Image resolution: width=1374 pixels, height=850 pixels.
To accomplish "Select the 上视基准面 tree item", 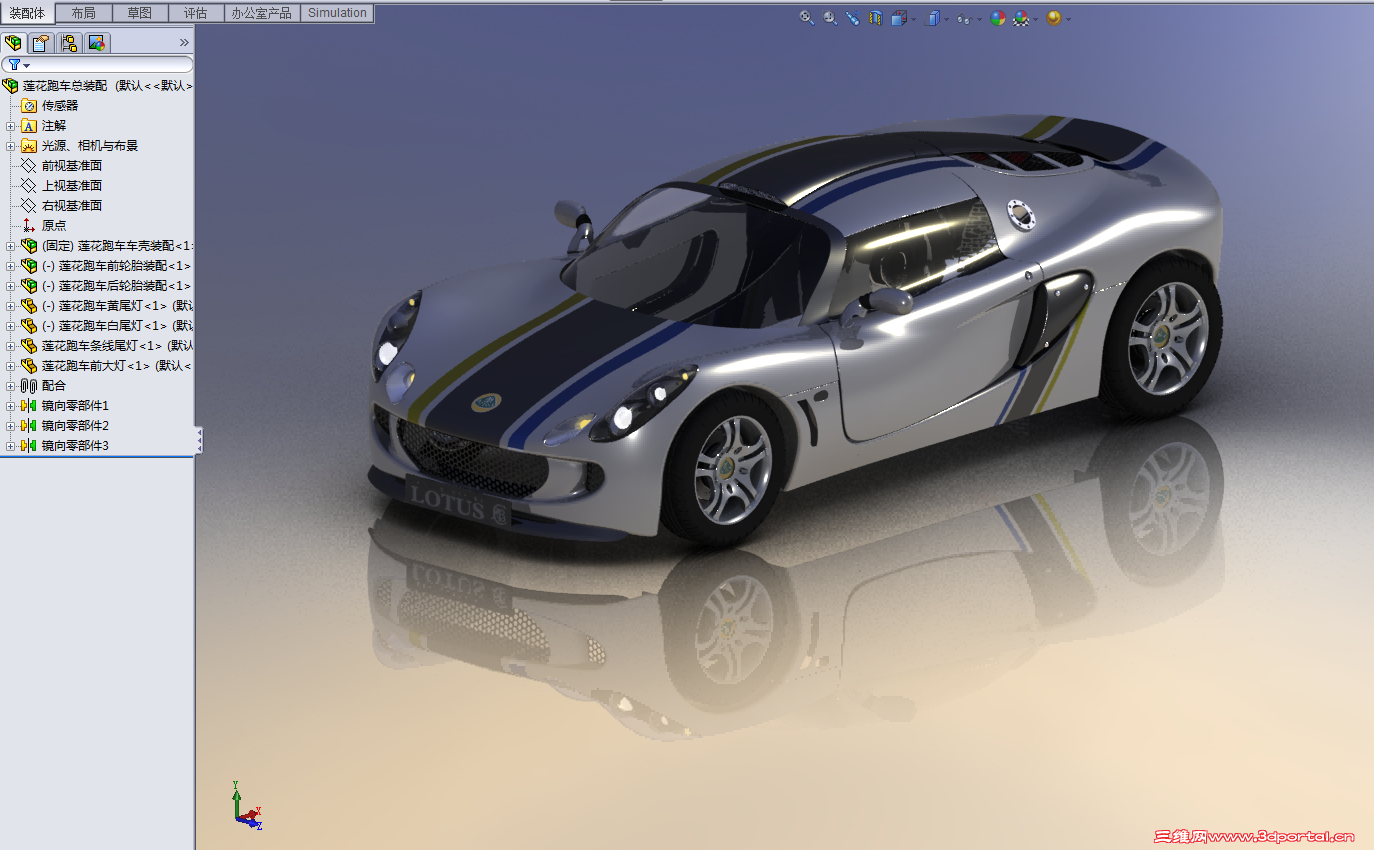I will [x=71, y=185].
